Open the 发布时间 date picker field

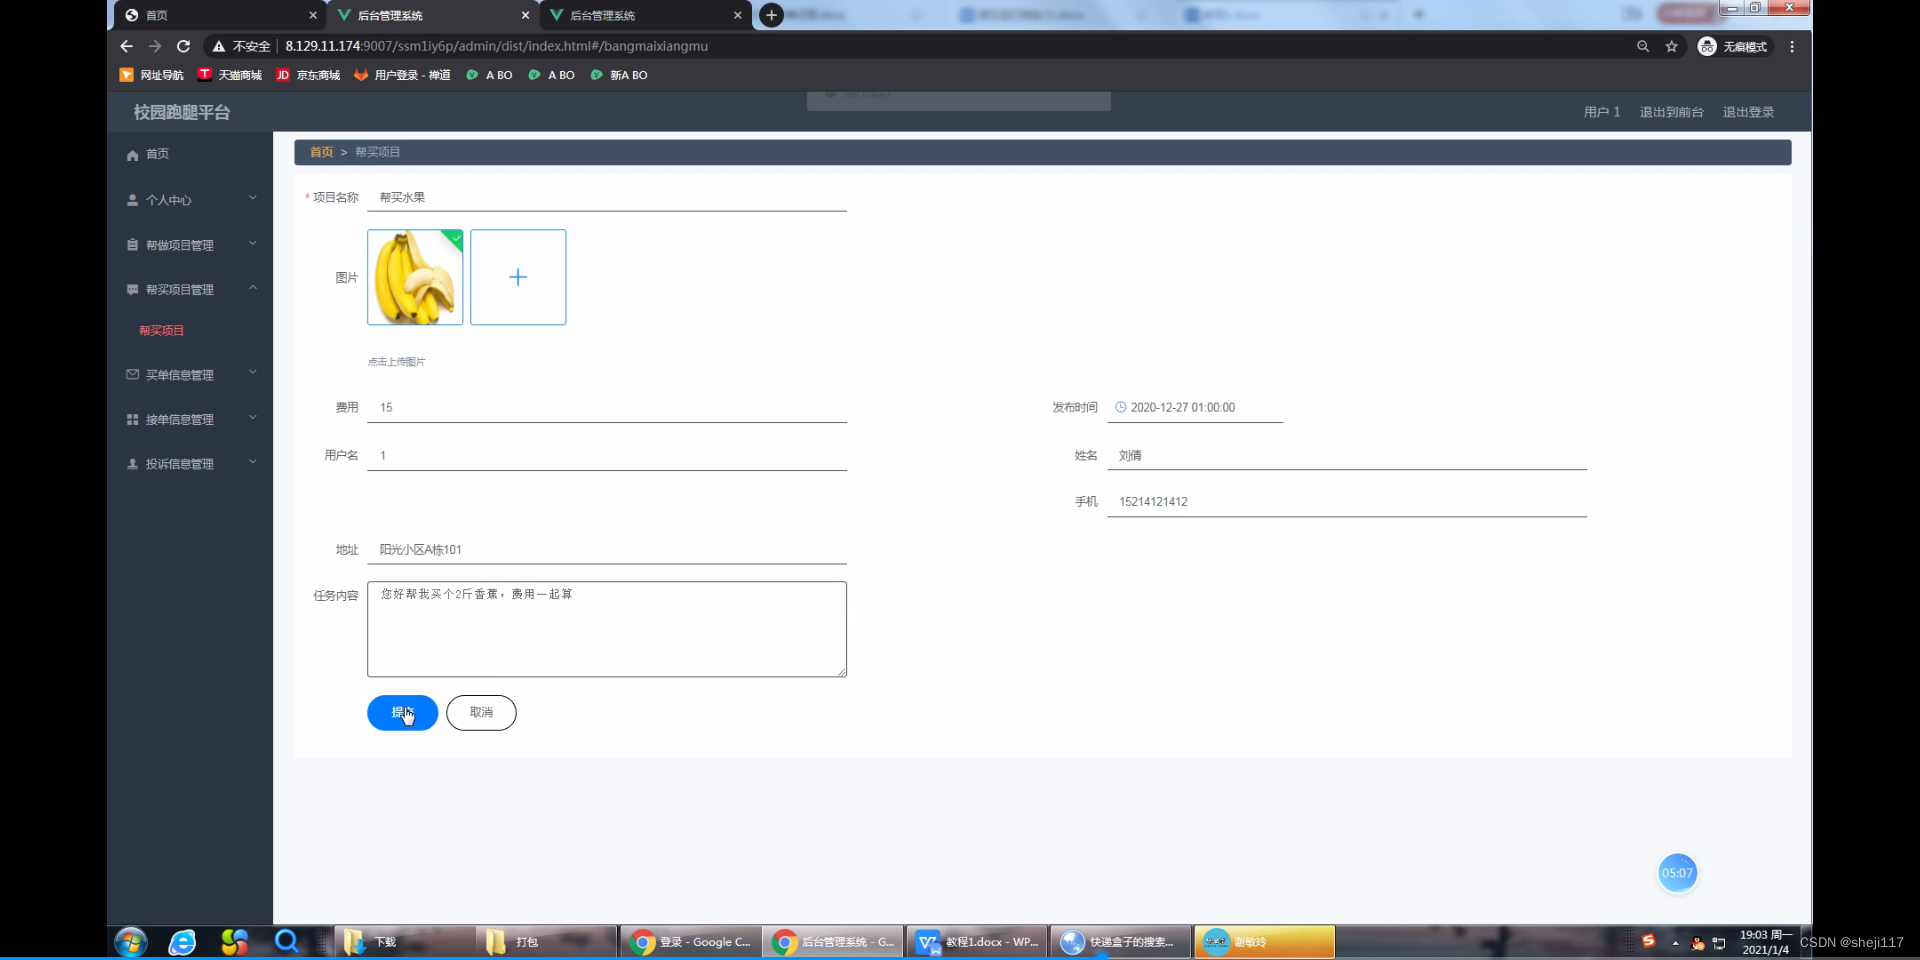[1195, 407]
